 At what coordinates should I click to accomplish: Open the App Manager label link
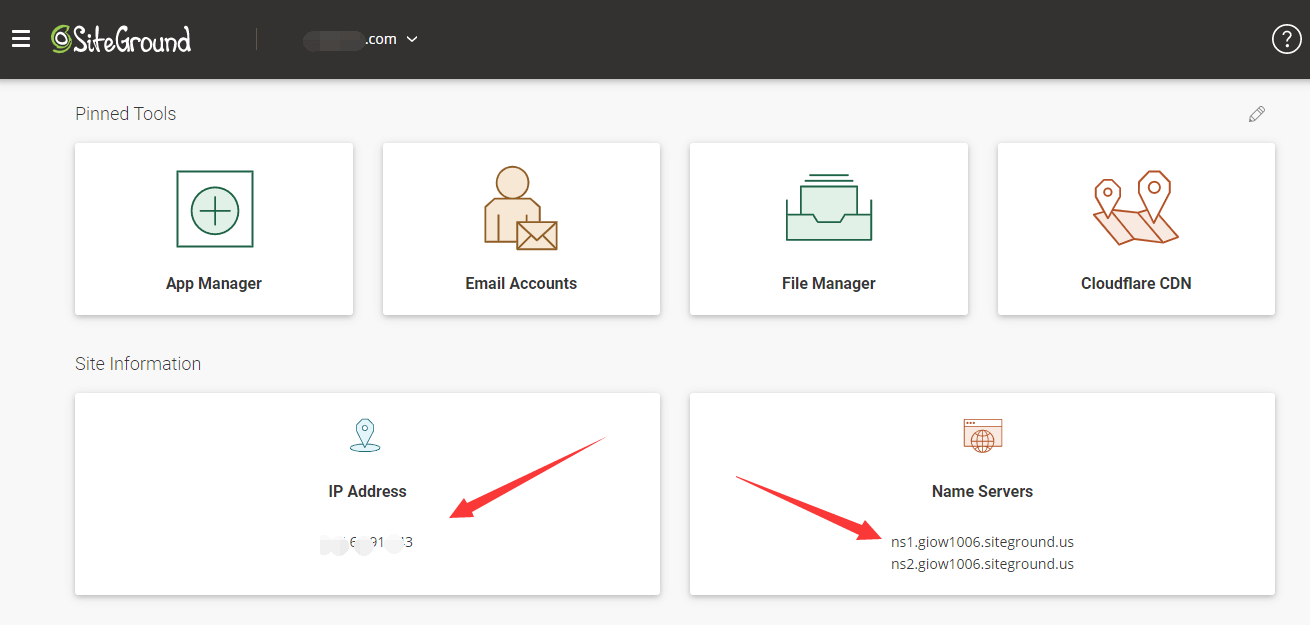point(214,284)
